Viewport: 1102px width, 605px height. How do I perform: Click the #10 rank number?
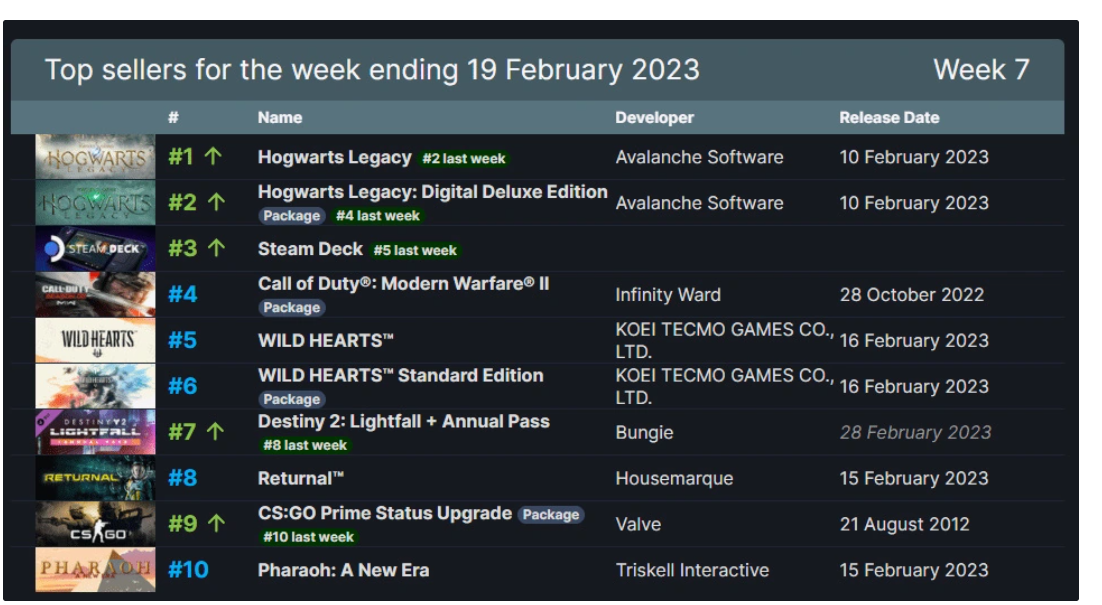tap(188, 569)
